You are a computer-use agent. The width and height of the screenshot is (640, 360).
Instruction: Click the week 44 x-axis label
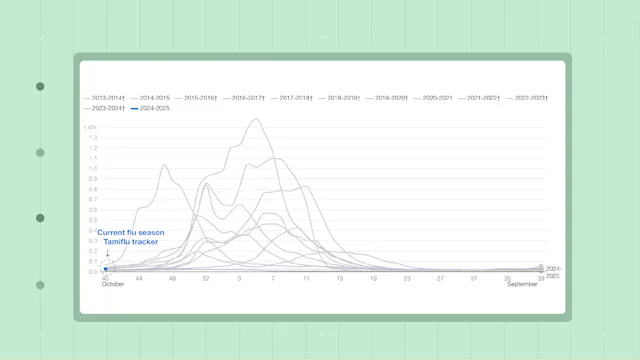click(x=139, y=278)
